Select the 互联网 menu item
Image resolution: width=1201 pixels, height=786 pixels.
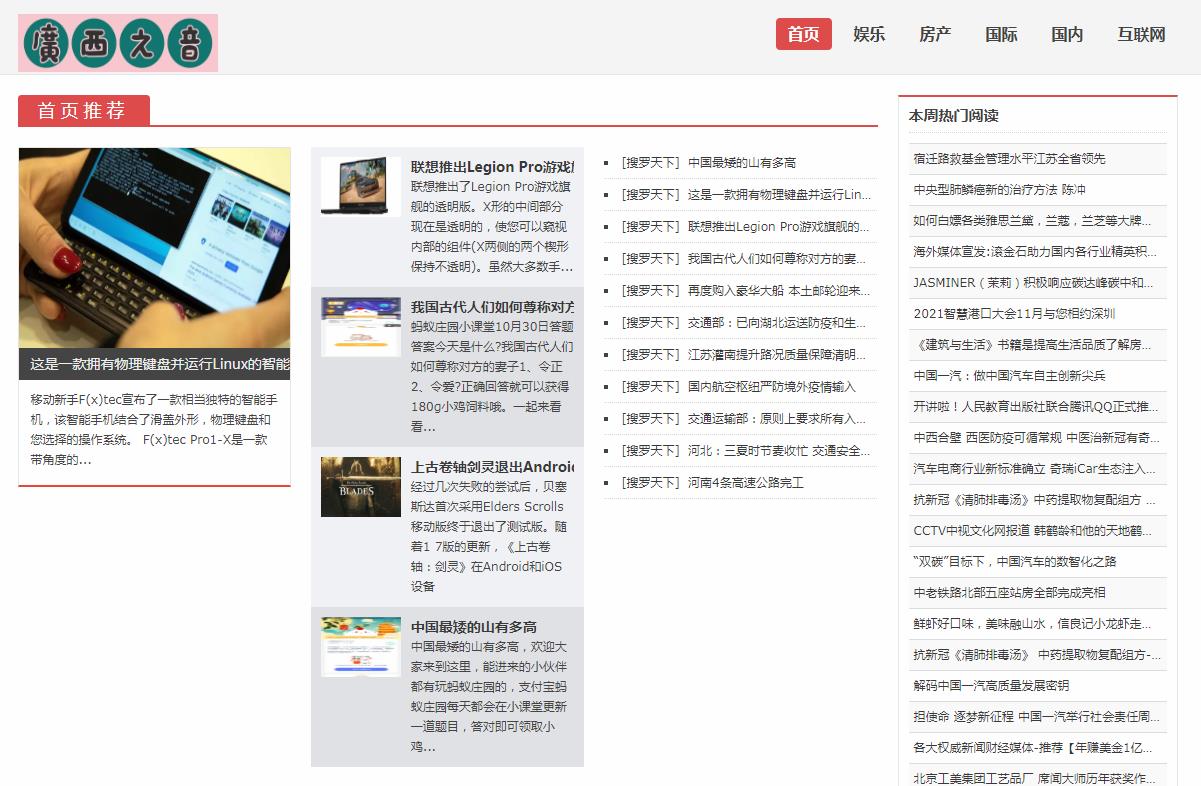click(1141, 34)
